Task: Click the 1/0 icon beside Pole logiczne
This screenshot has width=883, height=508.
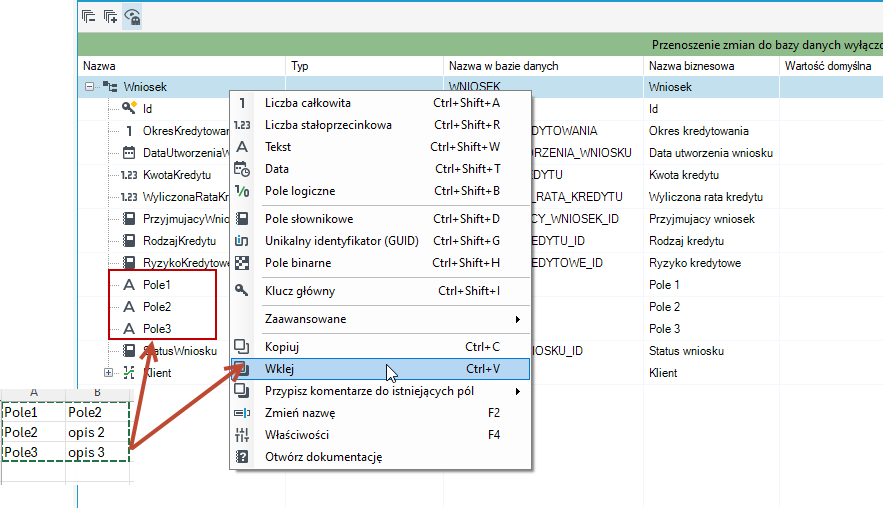Action: pyautogui.click(x=242, y=191)
